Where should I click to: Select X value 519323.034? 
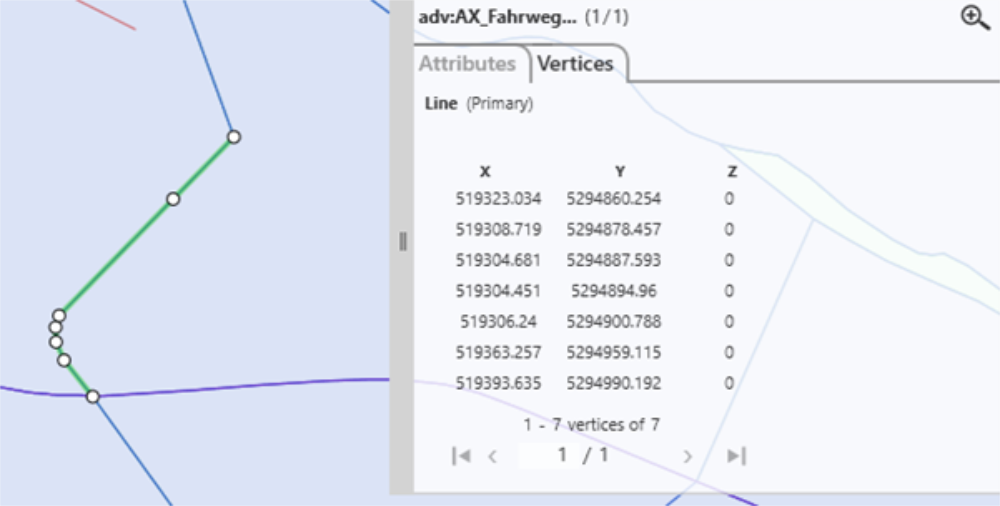click(498, 199)
